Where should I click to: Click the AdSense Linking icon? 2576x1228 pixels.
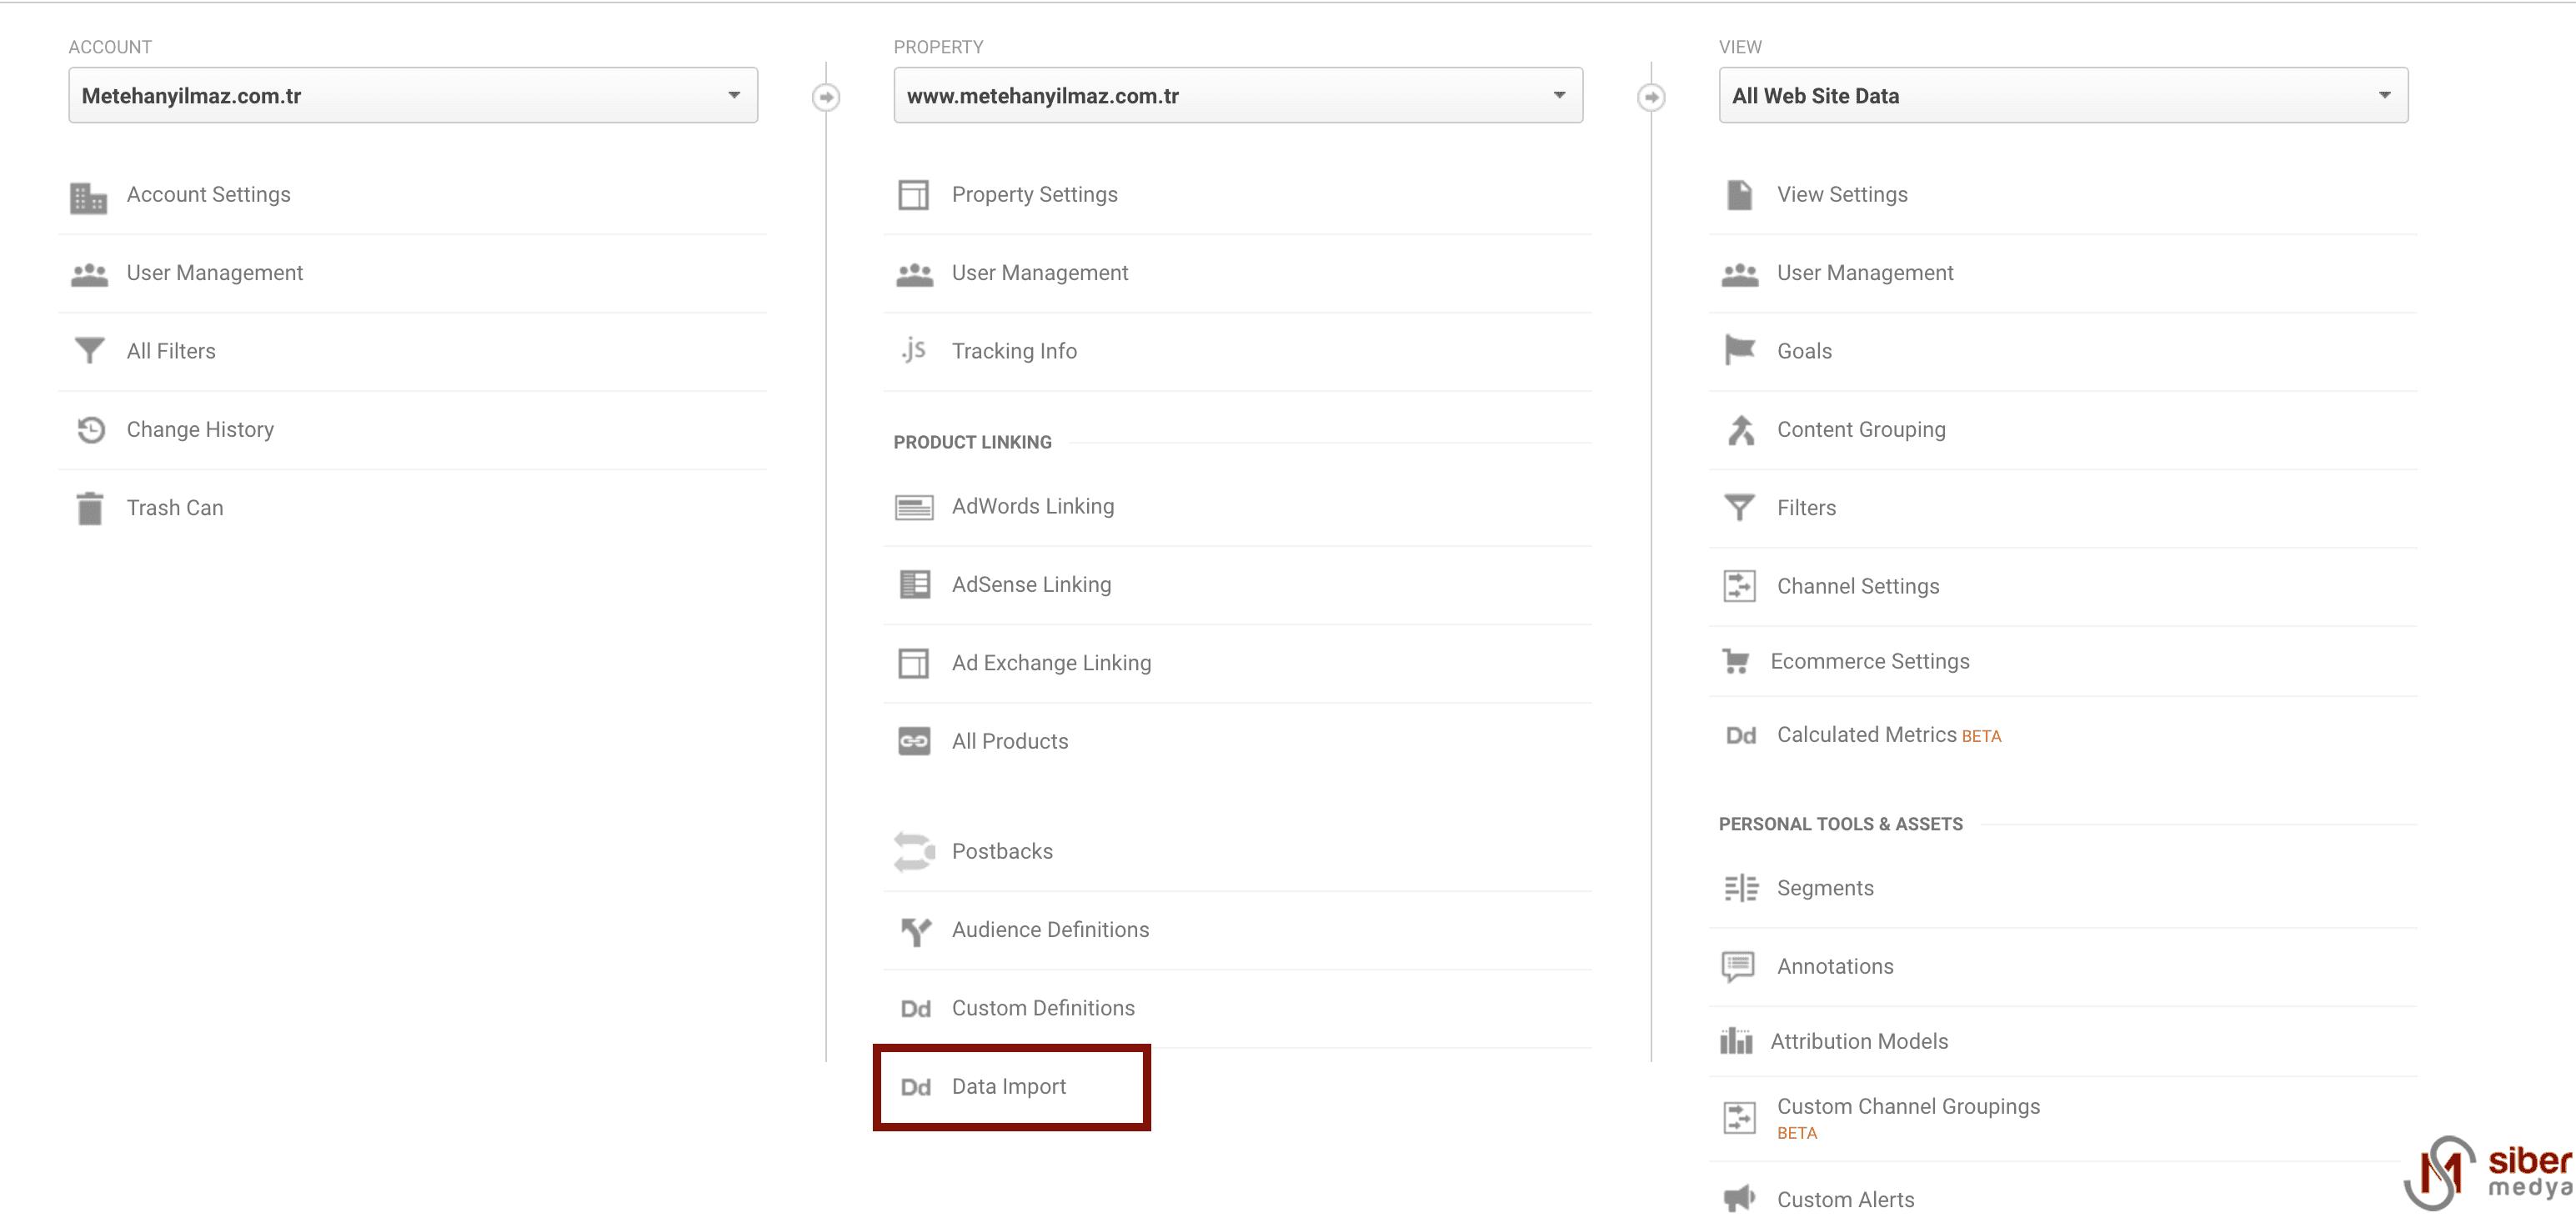click(914, 585)
